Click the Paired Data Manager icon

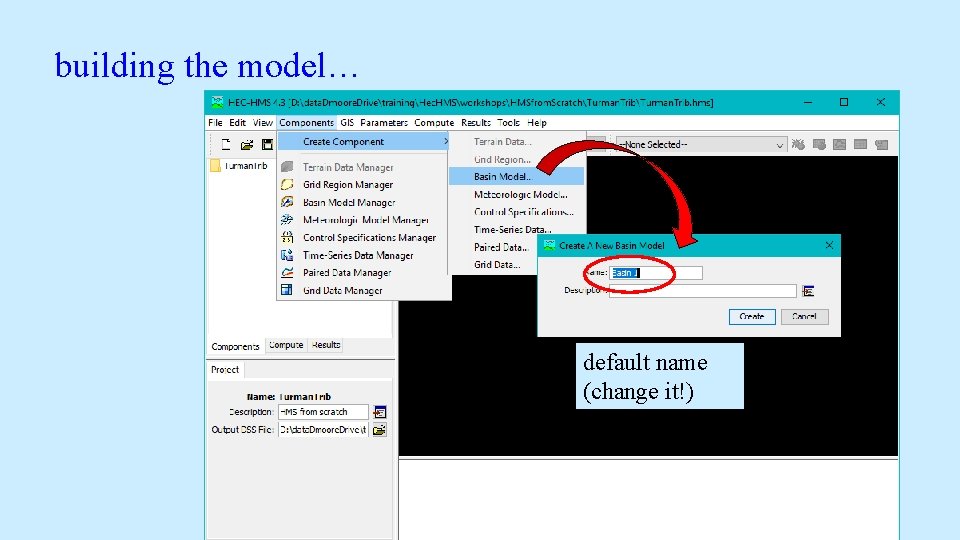[x=287, y=272]
